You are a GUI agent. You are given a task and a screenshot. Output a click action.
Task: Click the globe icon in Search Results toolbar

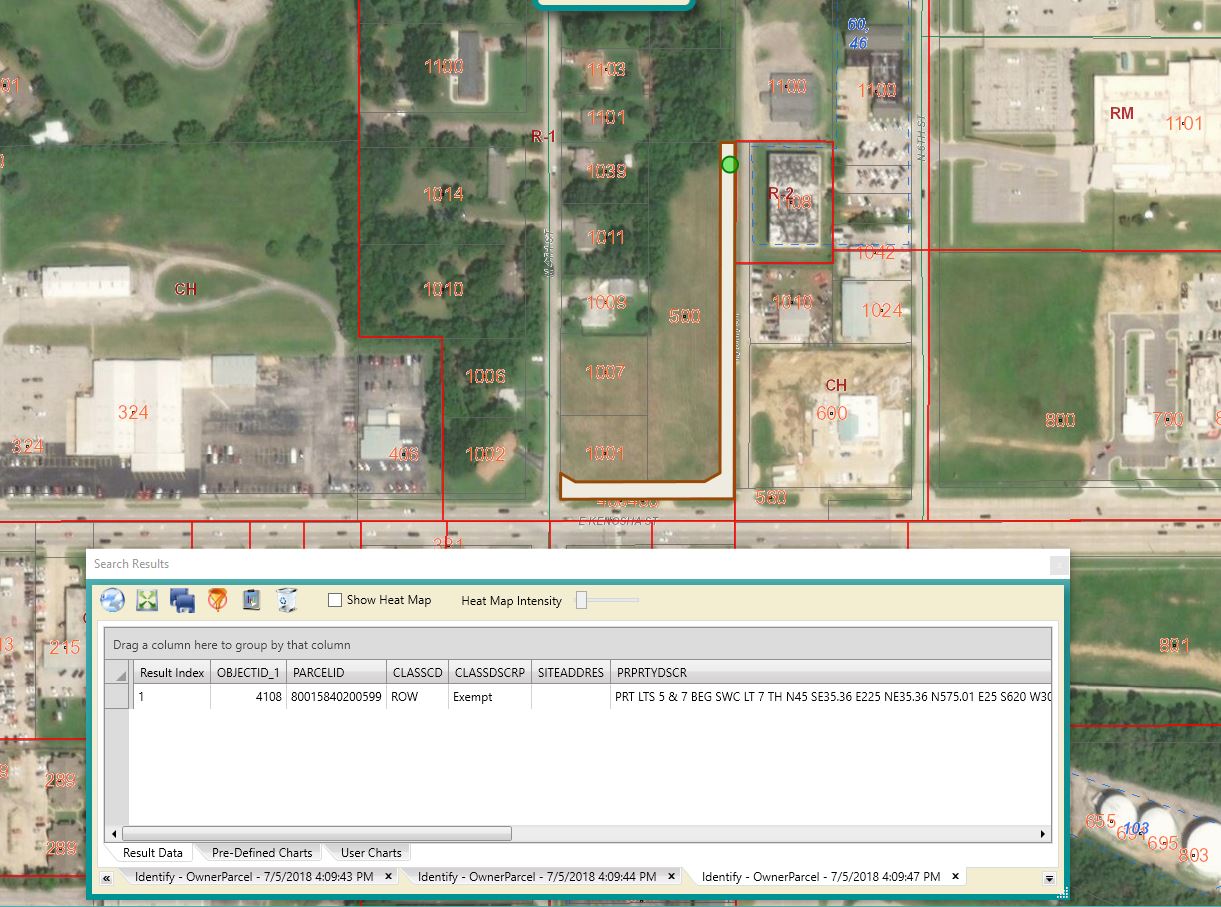[x=113, y=600]
